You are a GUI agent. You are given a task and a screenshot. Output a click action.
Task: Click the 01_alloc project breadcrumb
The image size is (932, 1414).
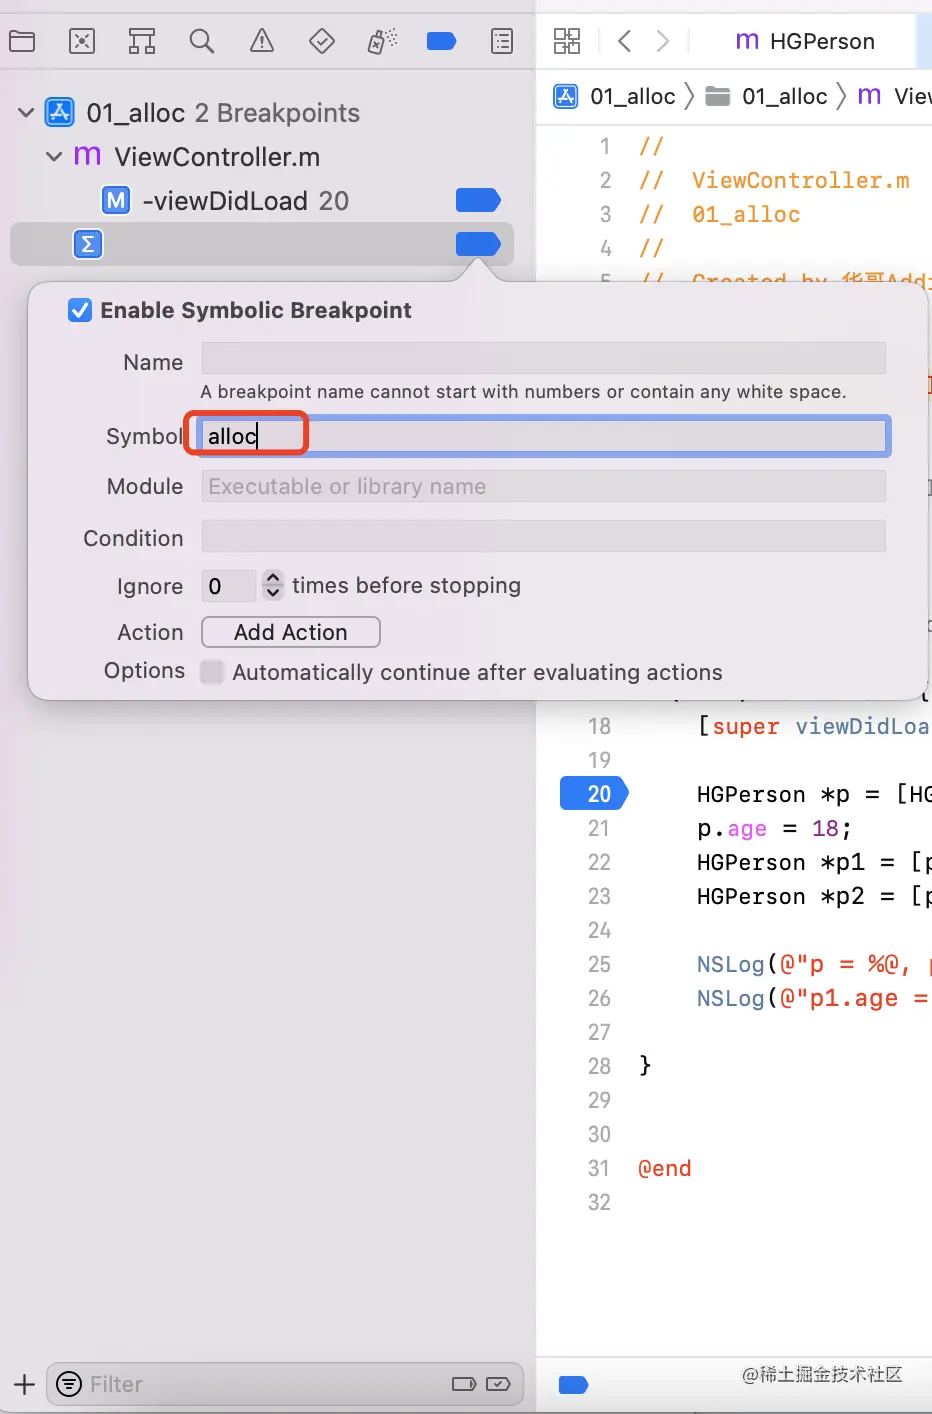pos(615,96)
